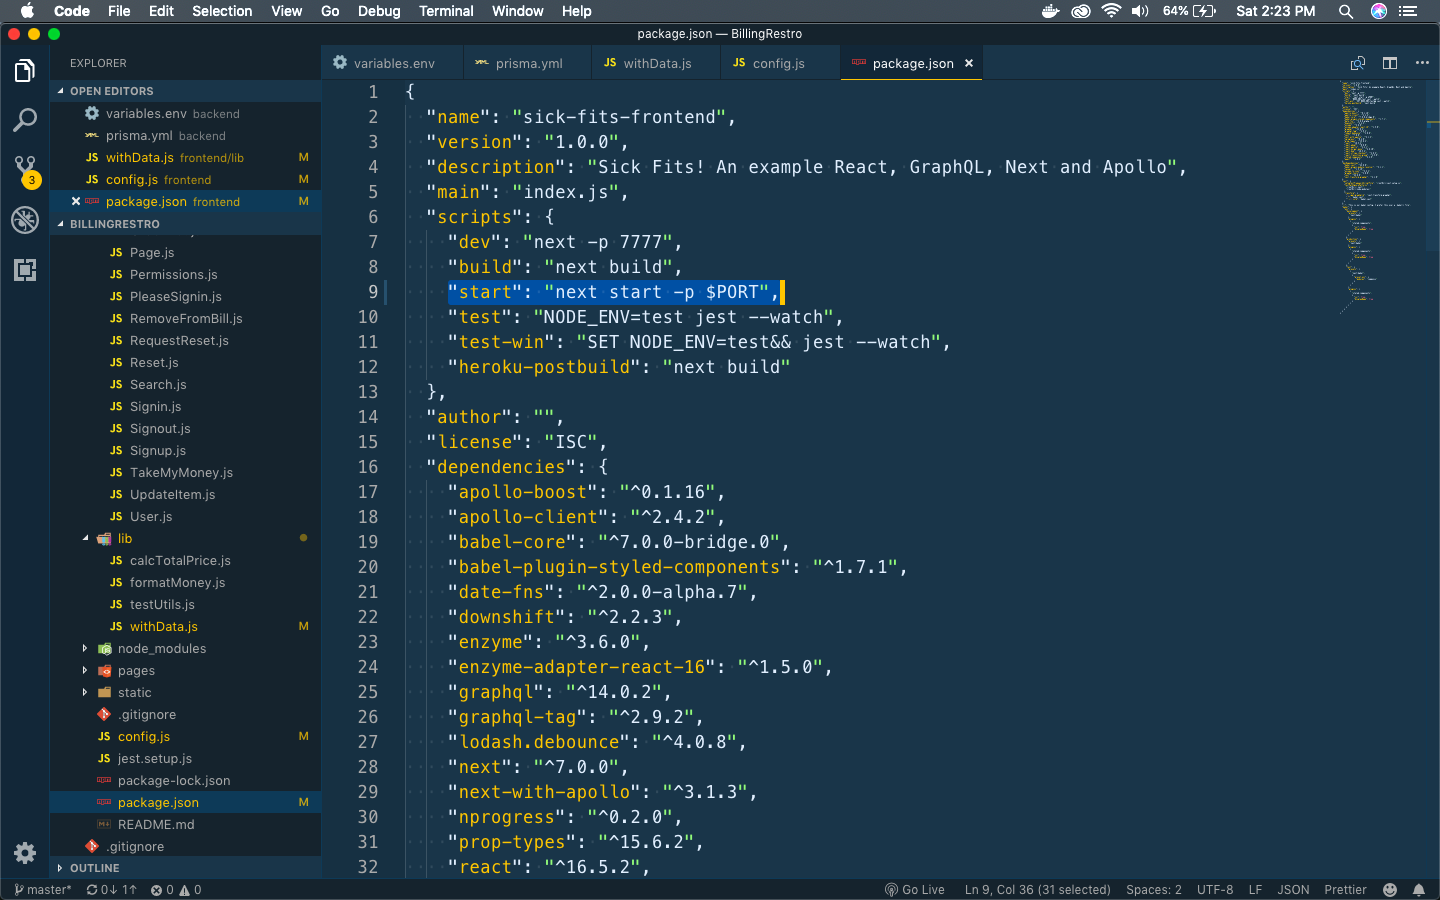Open the Extensions view in activity bar
The image size is (1440, 900).
(25, 269)
